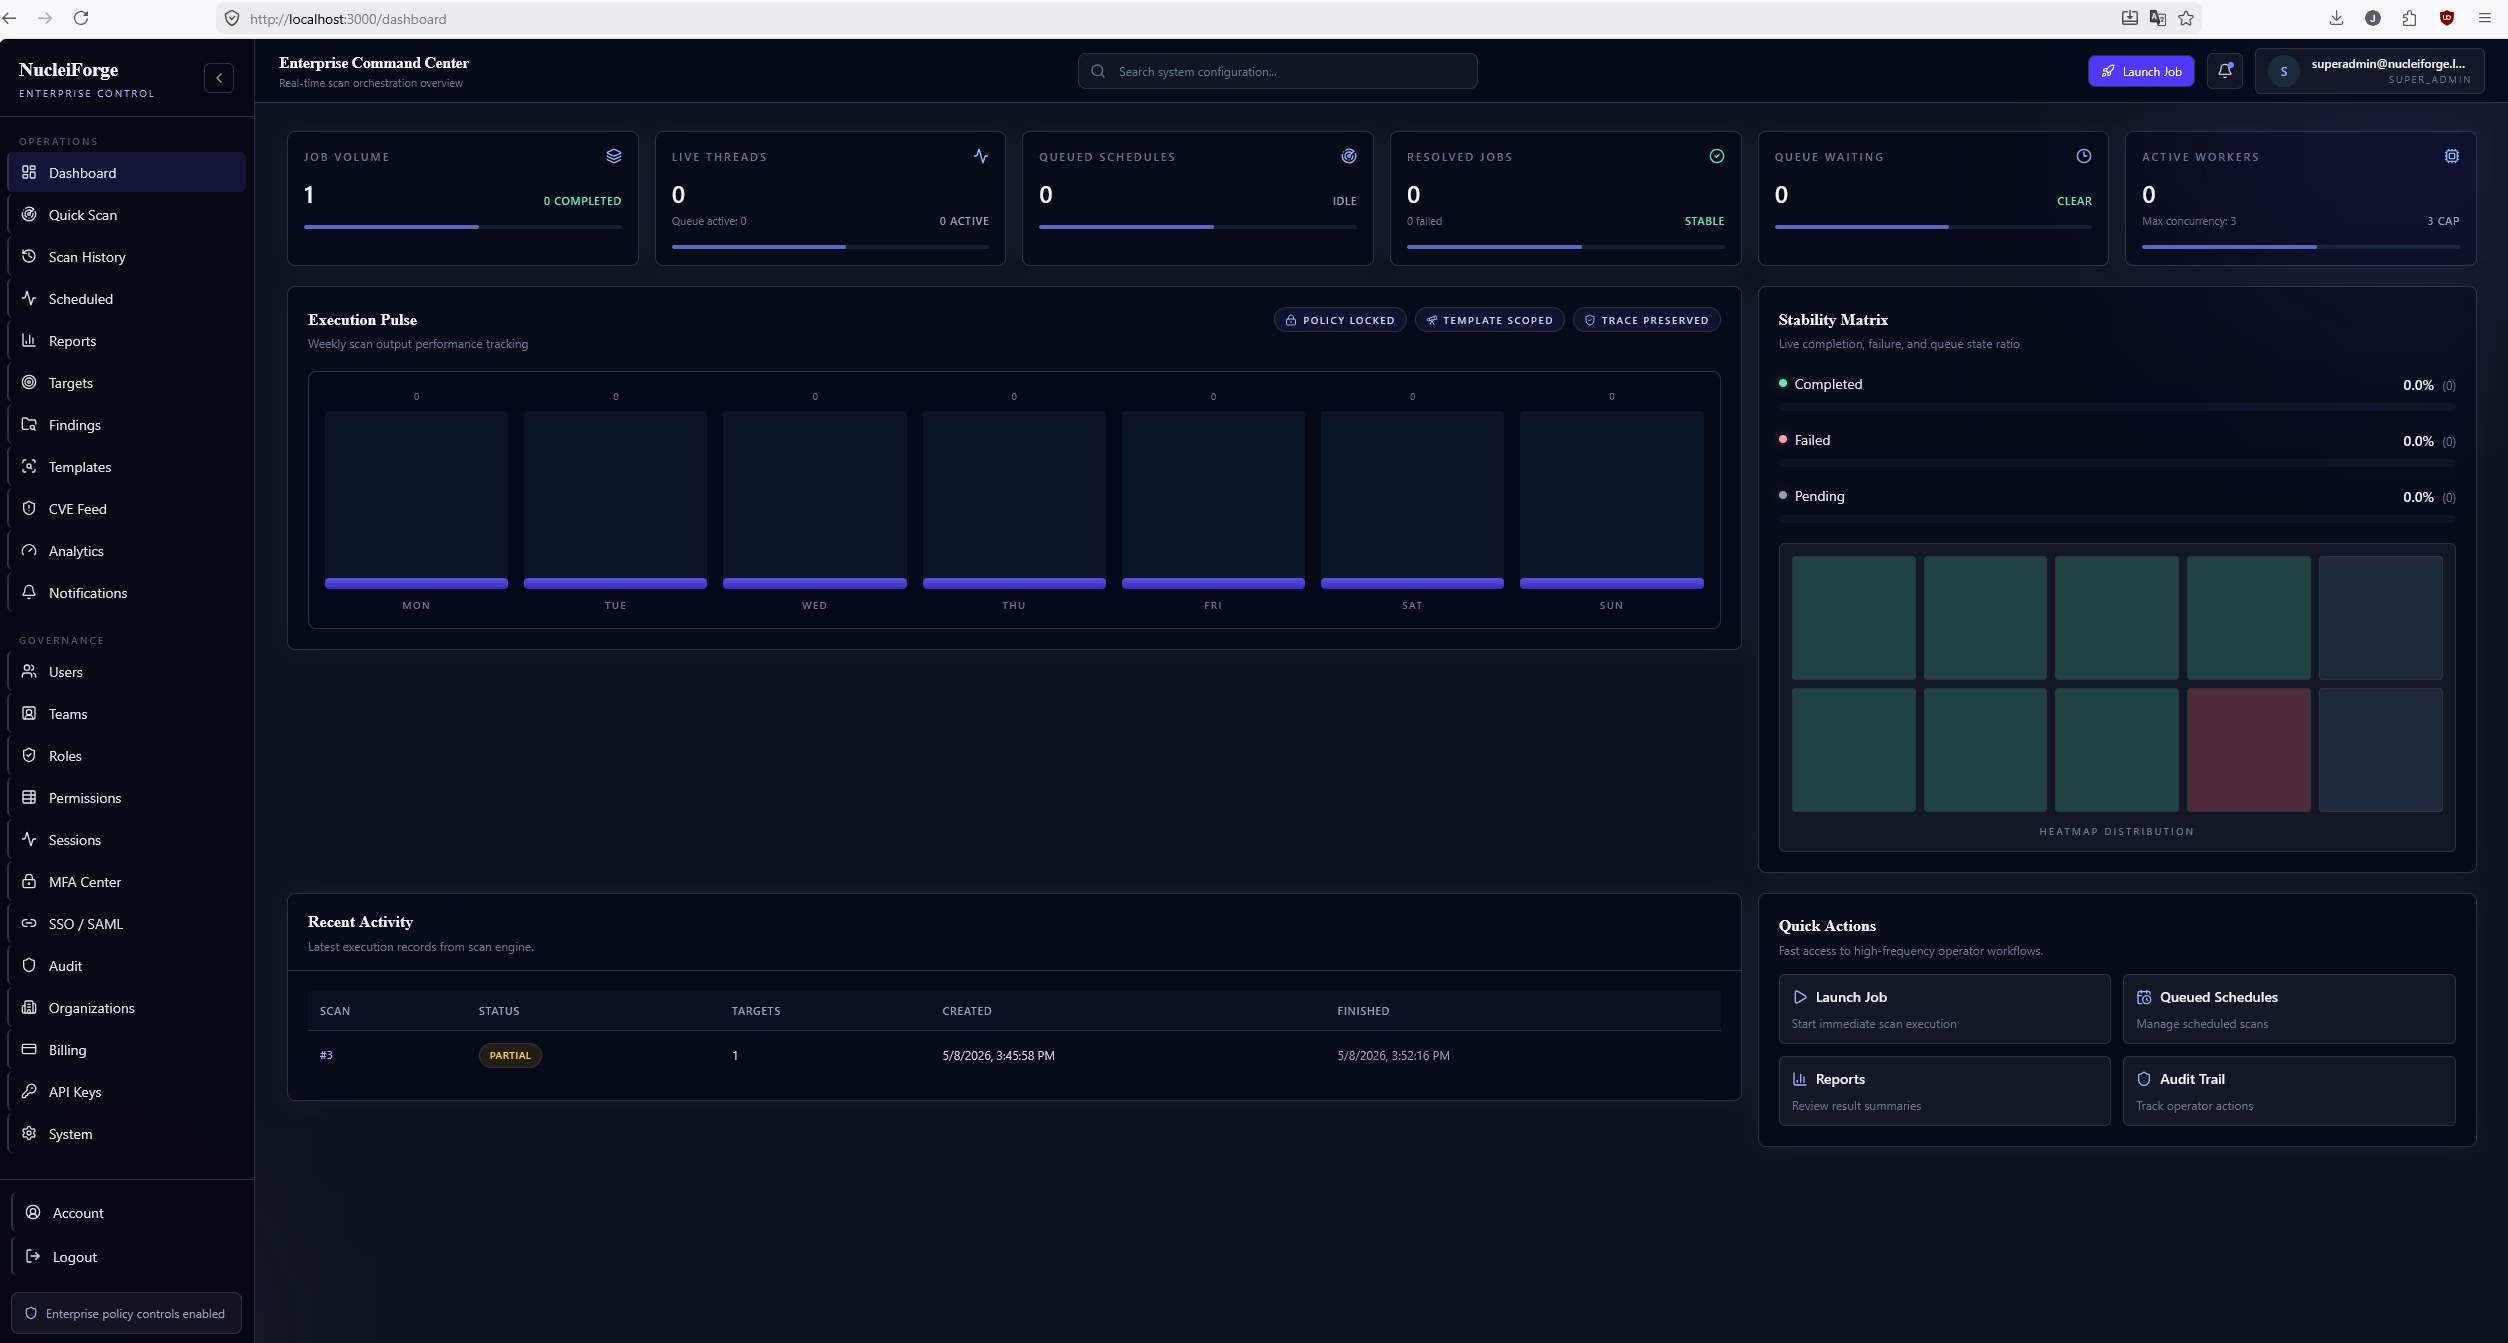Click the notification bell icon in header
Screen dimensions: 2508x1343
[2225, 71]
